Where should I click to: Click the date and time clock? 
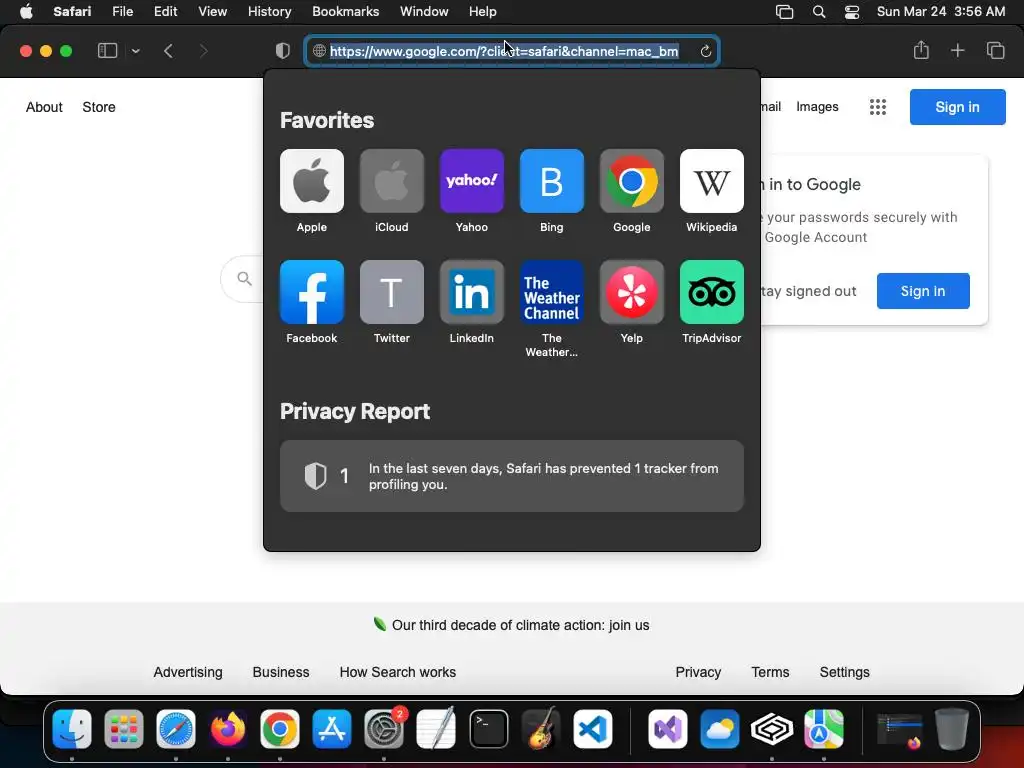pyautogui.click(x=940, y=12)
